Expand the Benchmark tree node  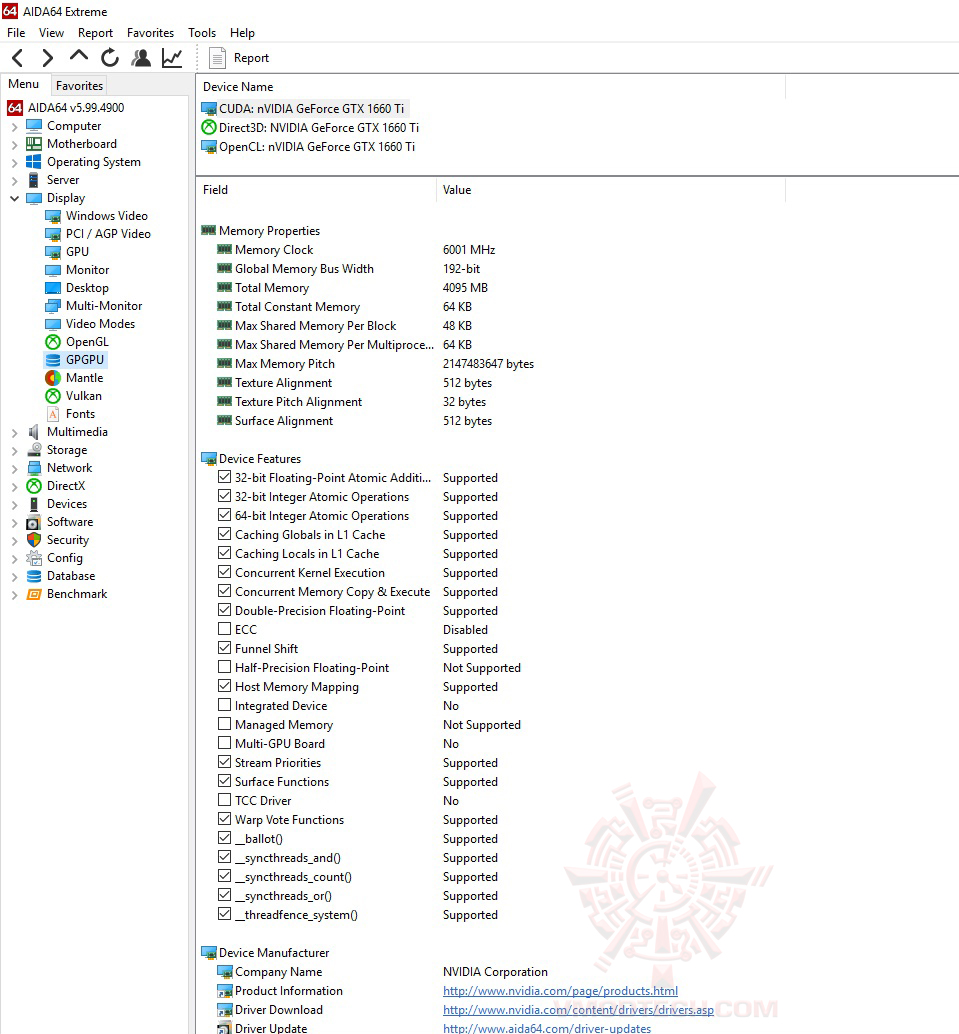click(15, 594)
